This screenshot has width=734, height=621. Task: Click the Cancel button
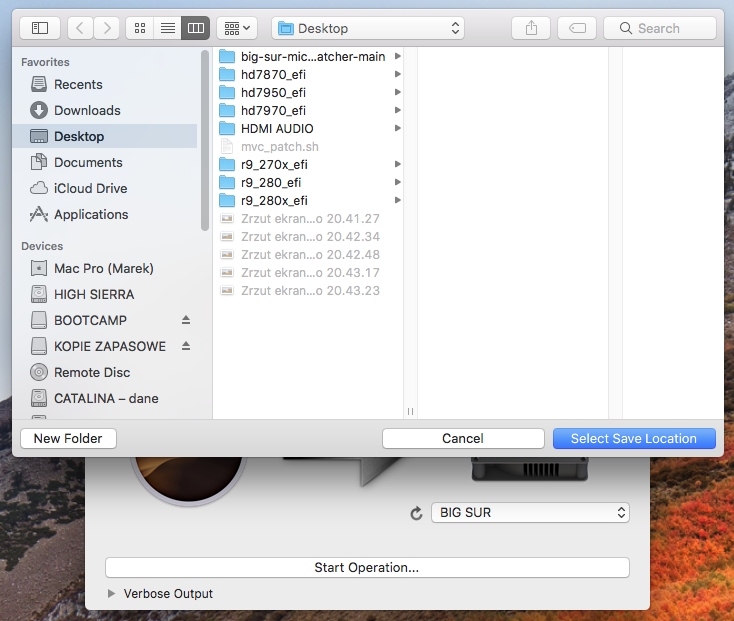[463, 438]
